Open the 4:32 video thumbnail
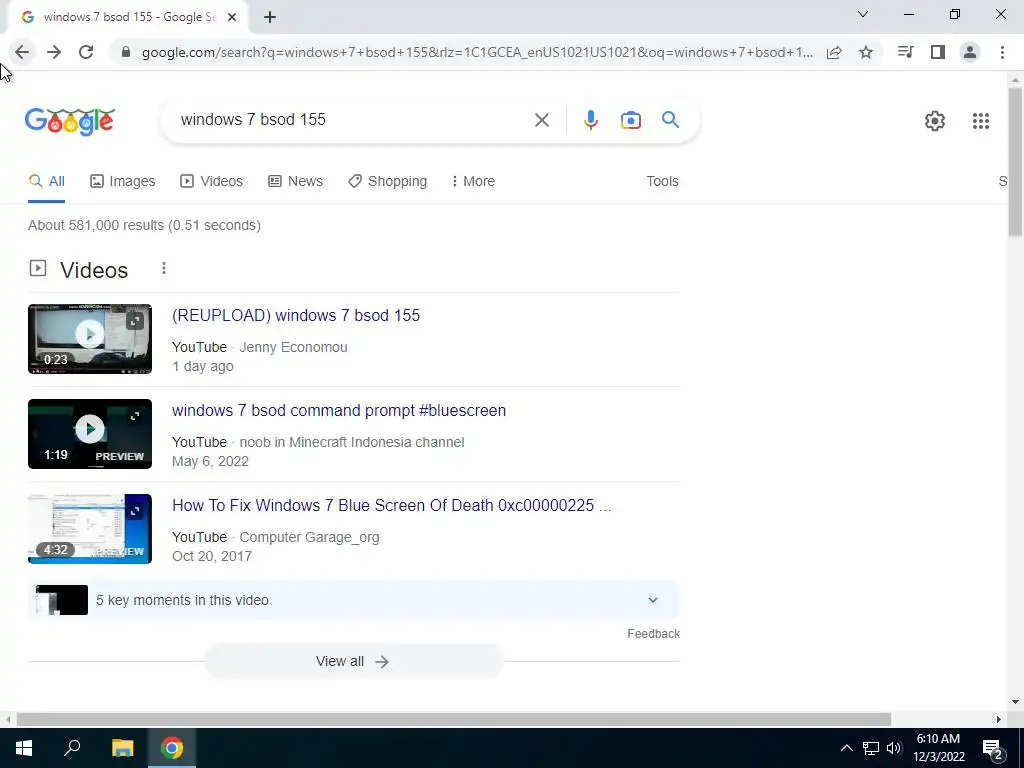Viewport: 1024px width, 768px height. click(89, 529)
